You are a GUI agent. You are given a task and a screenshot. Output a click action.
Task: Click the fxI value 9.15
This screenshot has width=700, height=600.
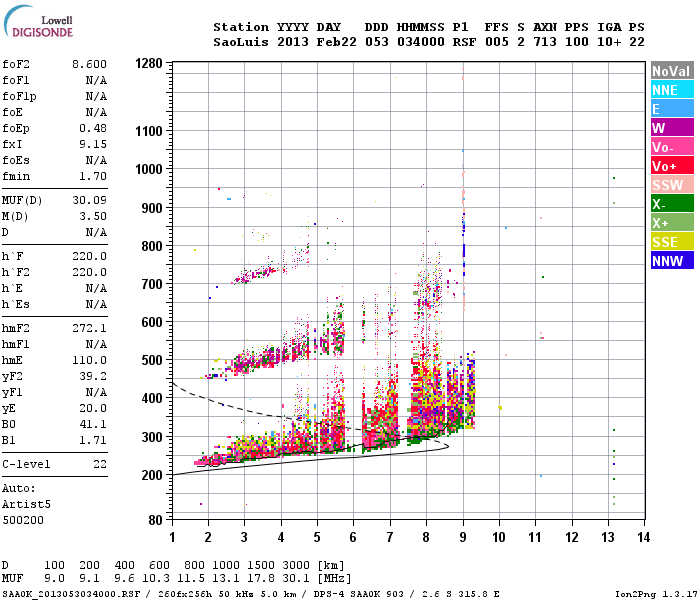tap(93, 144)
